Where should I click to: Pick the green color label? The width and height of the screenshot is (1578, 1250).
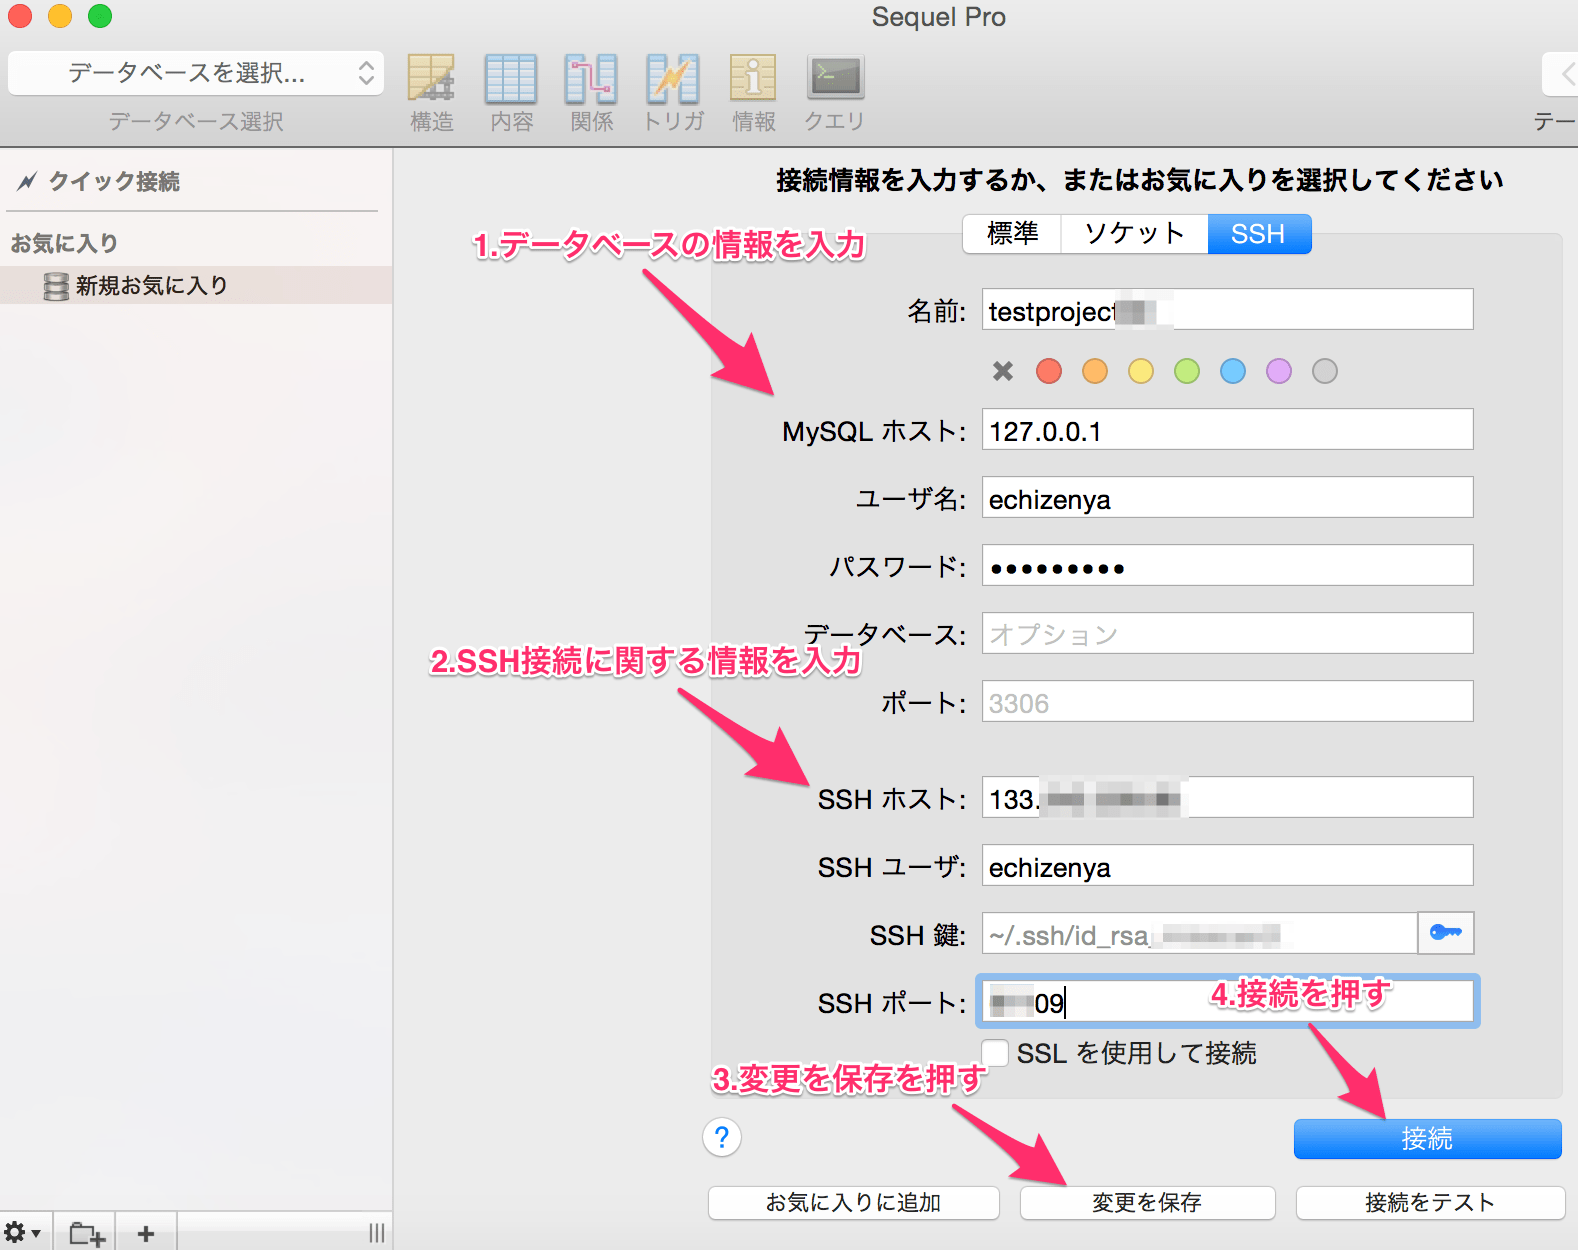[x=1187, y=371]
